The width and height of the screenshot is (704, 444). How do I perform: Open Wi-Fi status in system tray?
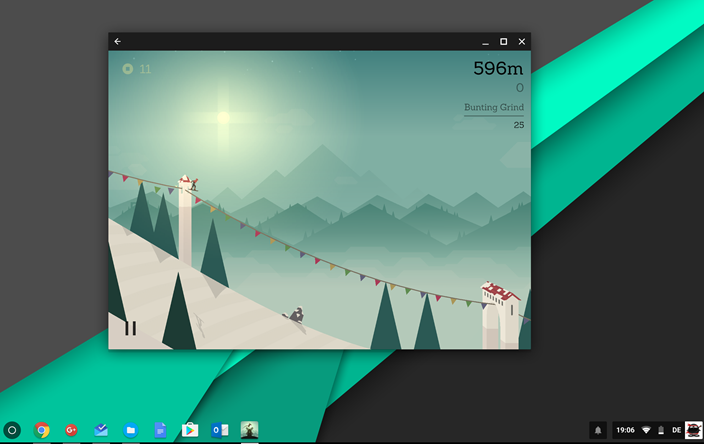(646, 430)
